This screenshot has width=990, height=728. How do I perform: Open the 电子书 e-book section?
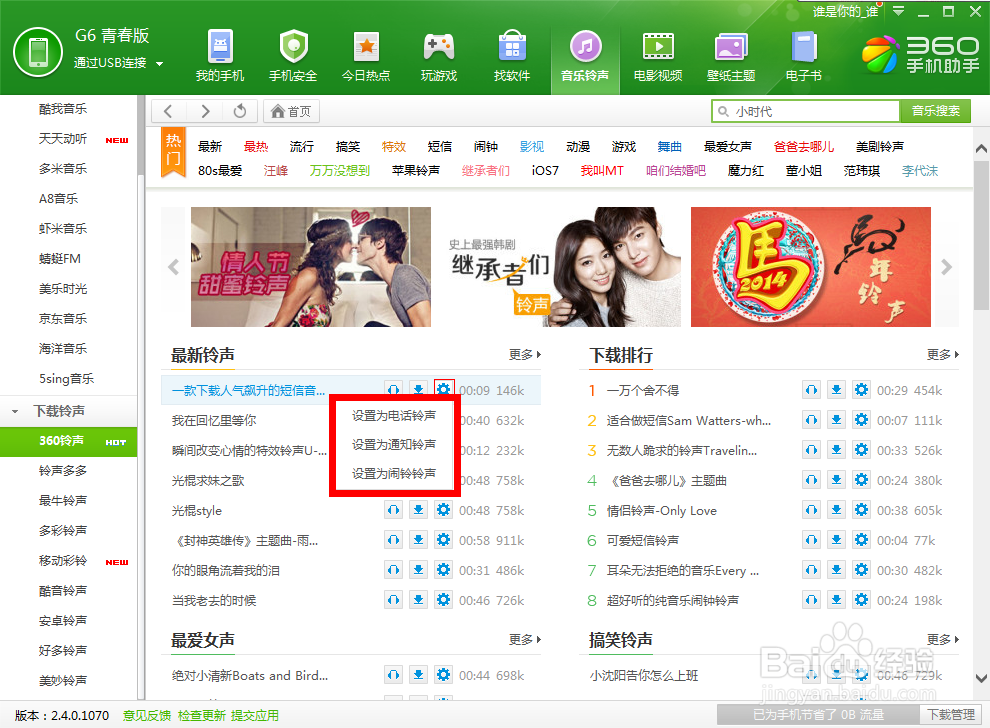[804, 56]
